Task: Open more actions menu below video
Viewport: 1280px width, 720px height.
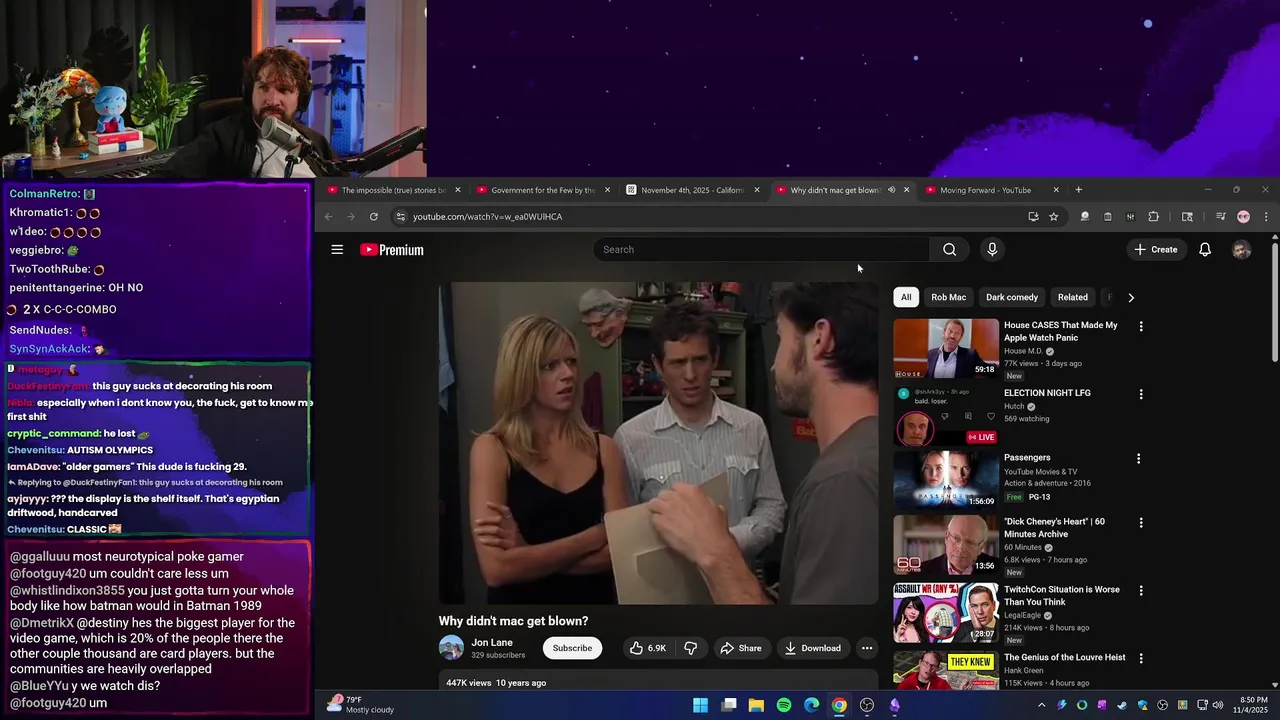Action: [x=867, y=648]
